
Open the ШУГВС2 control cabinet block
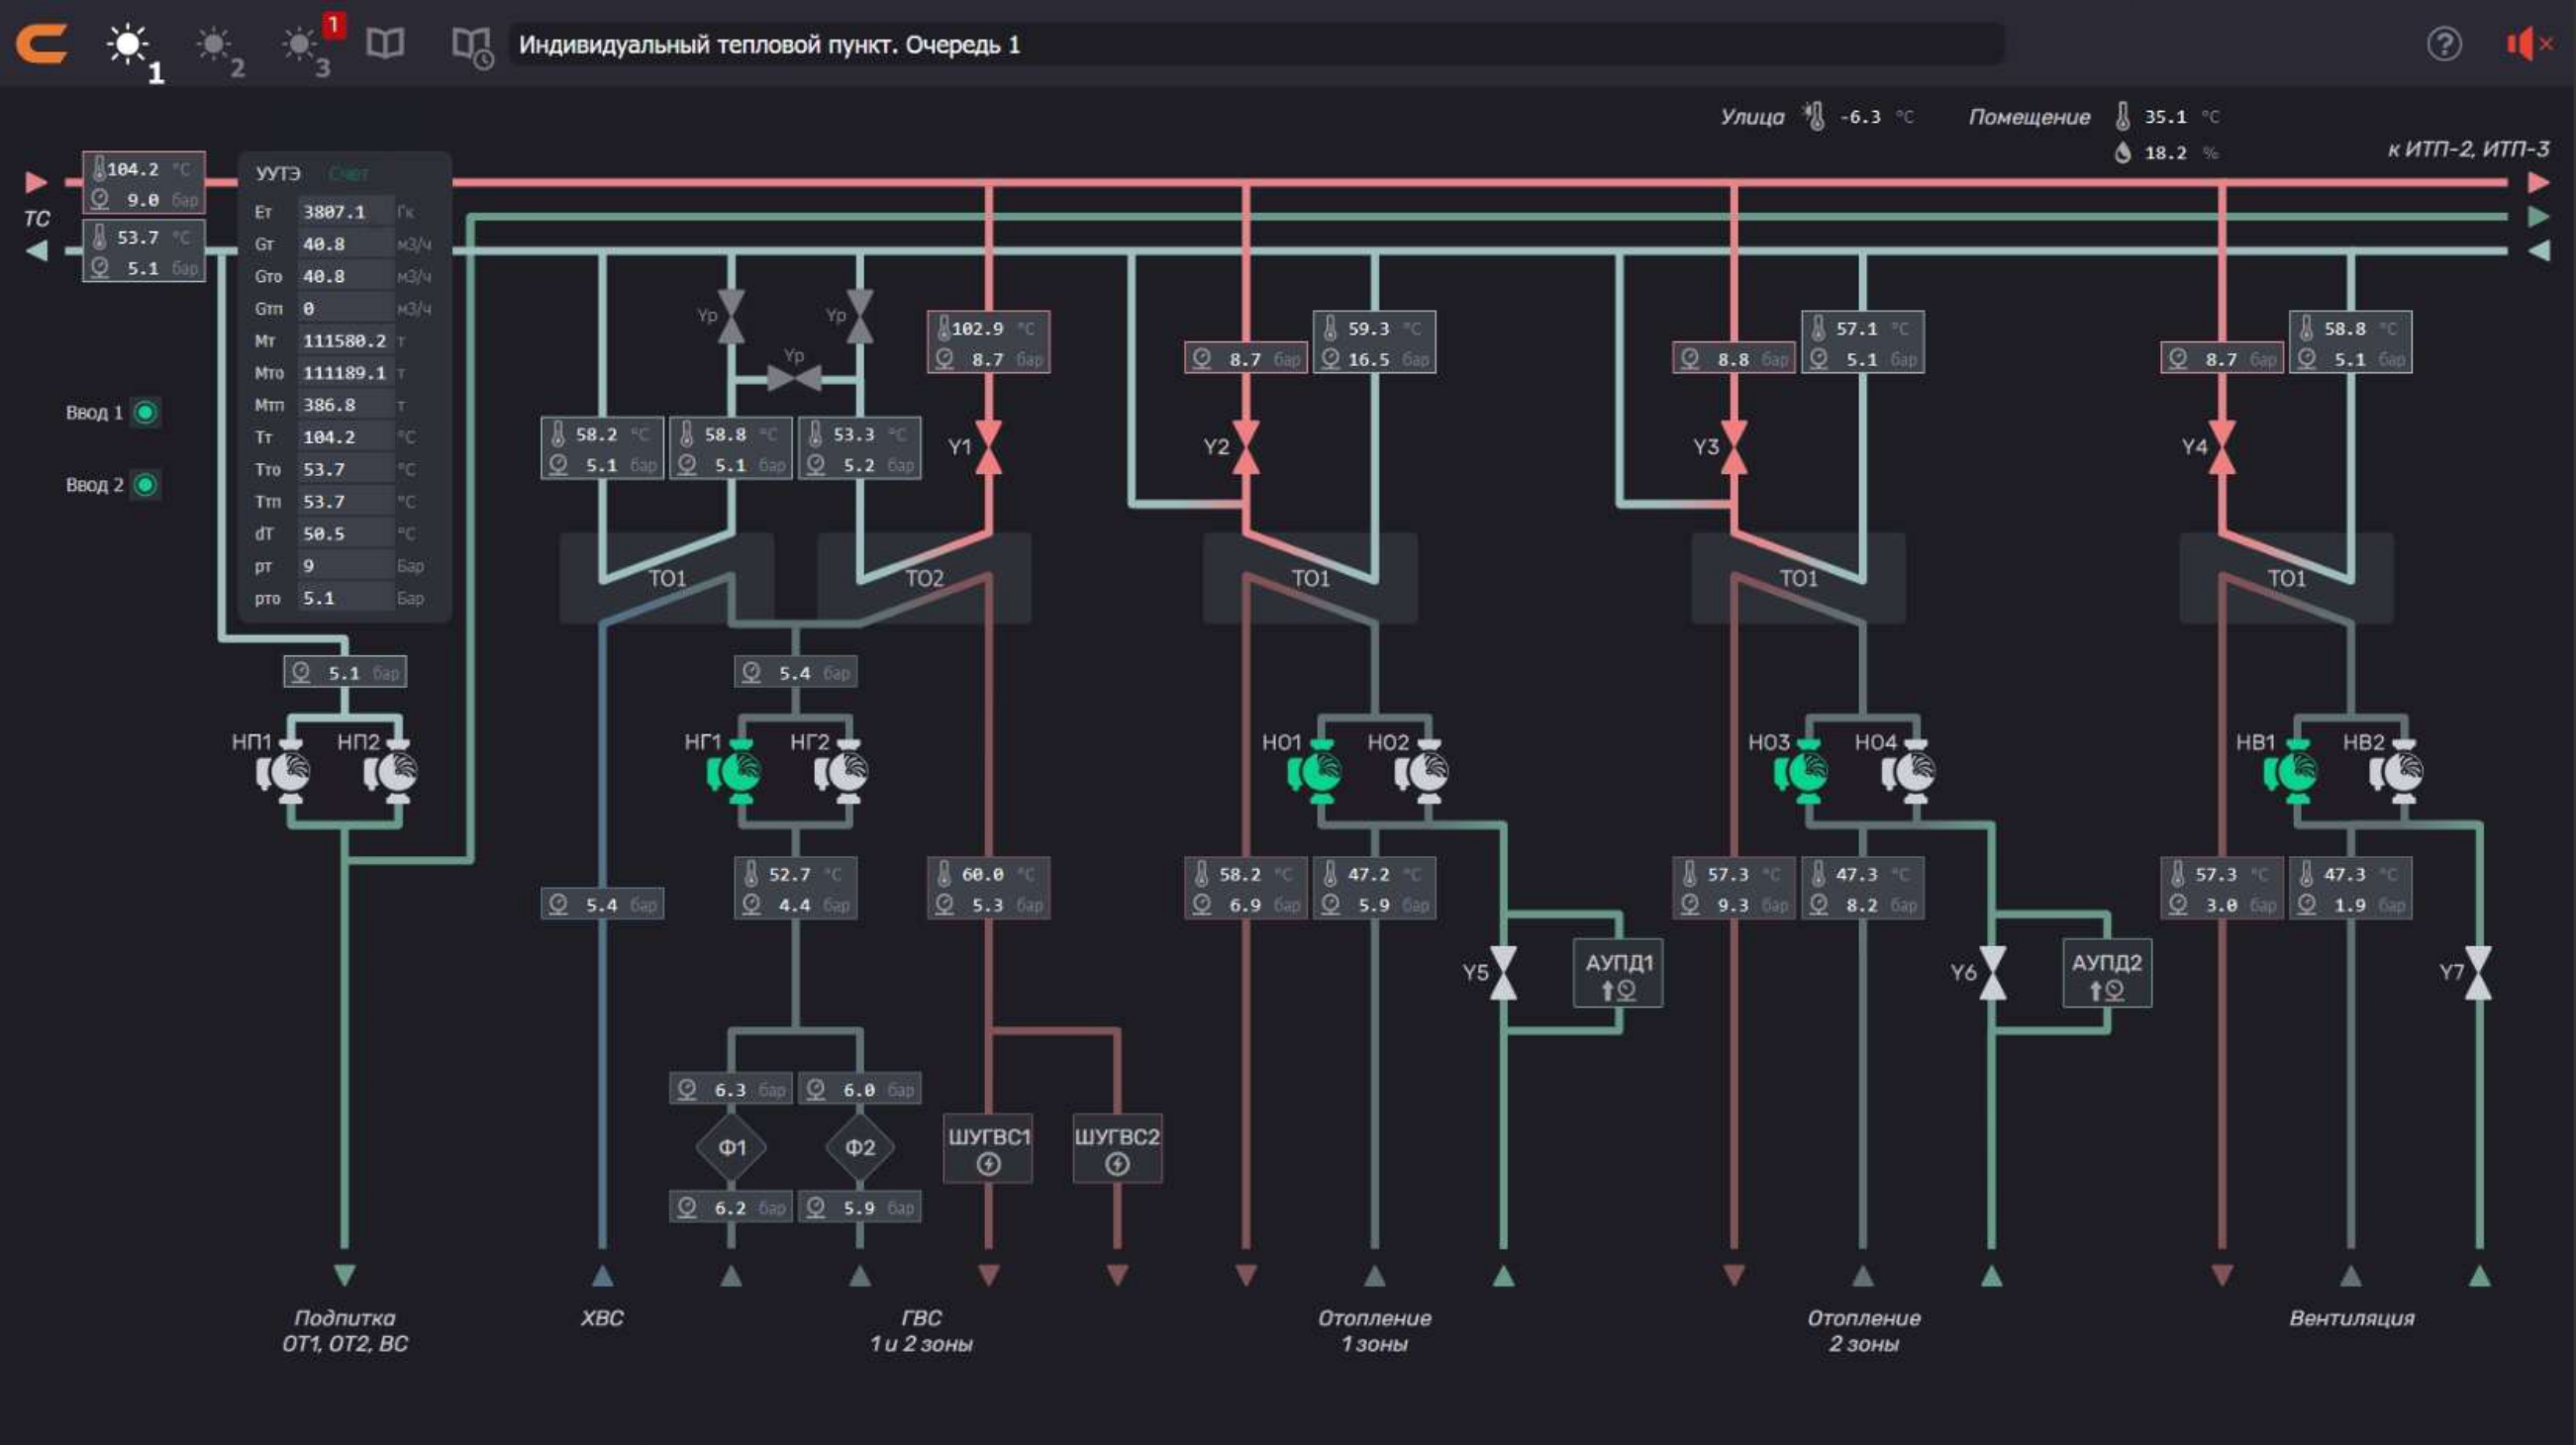pyautogui.click(x=1117, y=1148)
